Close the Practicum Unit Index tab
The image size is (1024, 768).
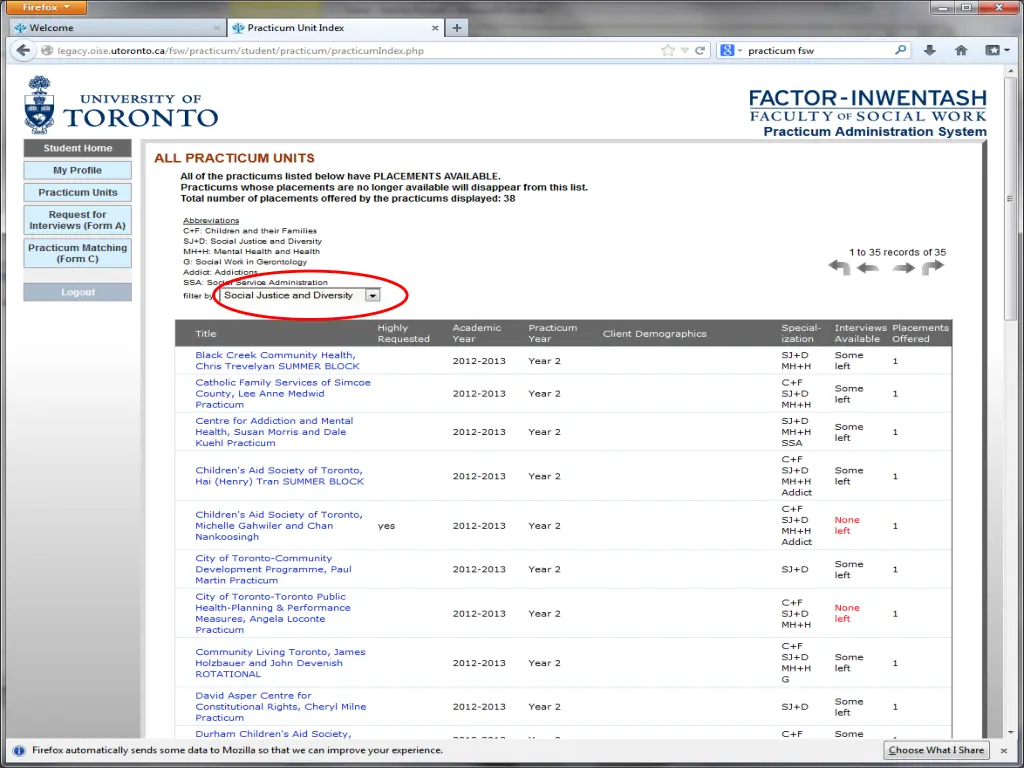(x=435, y=28)
